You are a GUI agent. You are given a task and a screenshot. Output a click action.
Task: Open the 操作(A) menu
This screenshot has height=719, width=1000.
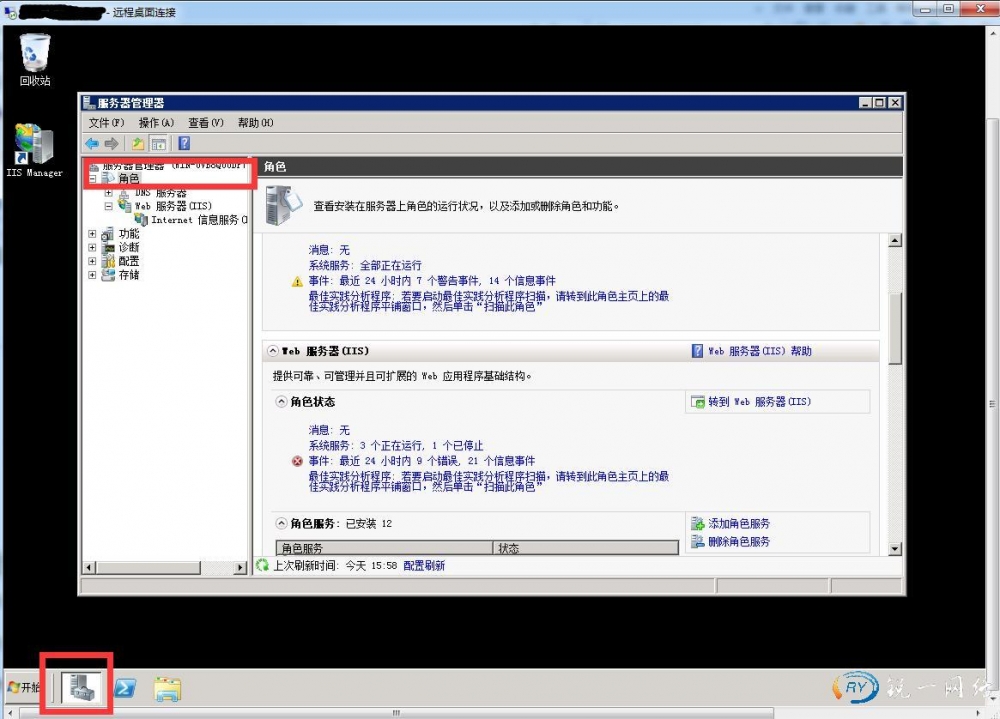[156, 123]
